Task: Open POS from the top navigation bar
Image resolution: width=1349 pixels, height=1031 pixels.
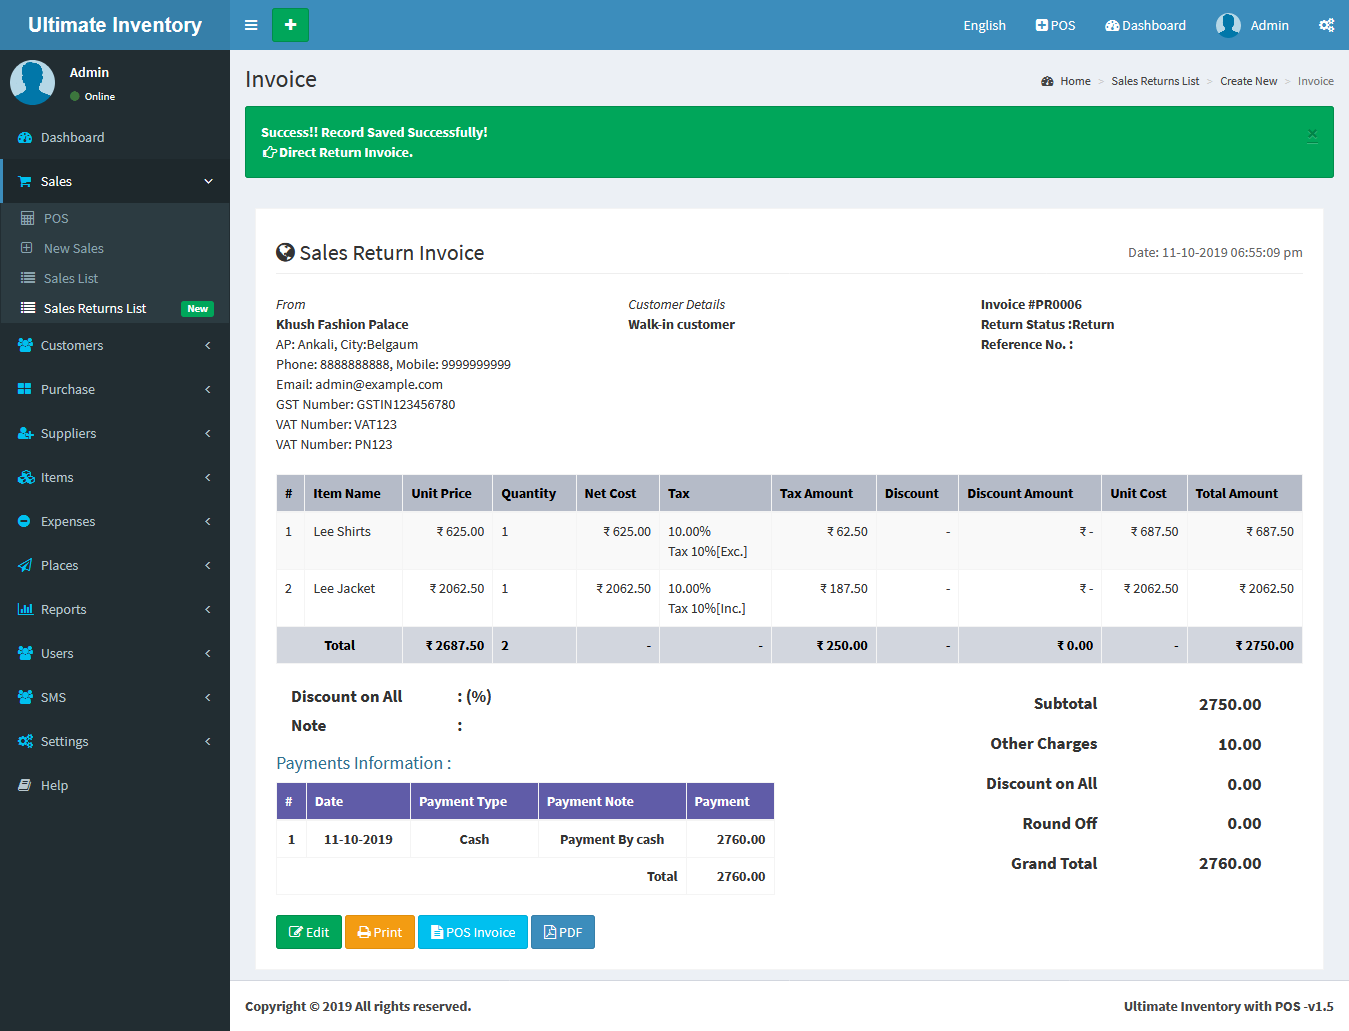Action: pos(1055,25)
